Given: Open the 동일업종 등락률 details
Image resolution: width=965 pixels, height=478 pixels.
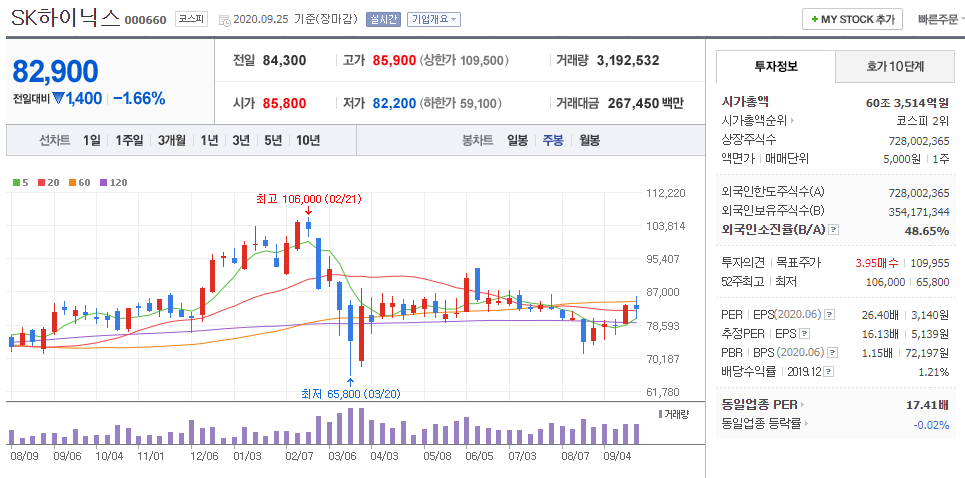Looking at the screenshot, I should (x=764, y=424).
